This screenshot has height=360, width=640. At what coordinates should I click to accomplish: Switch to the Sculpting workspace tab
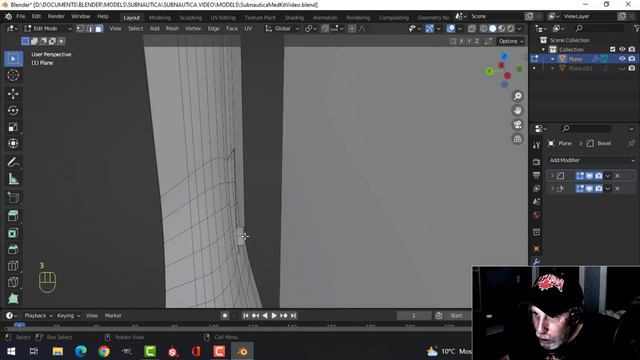[x=191, y=18]
